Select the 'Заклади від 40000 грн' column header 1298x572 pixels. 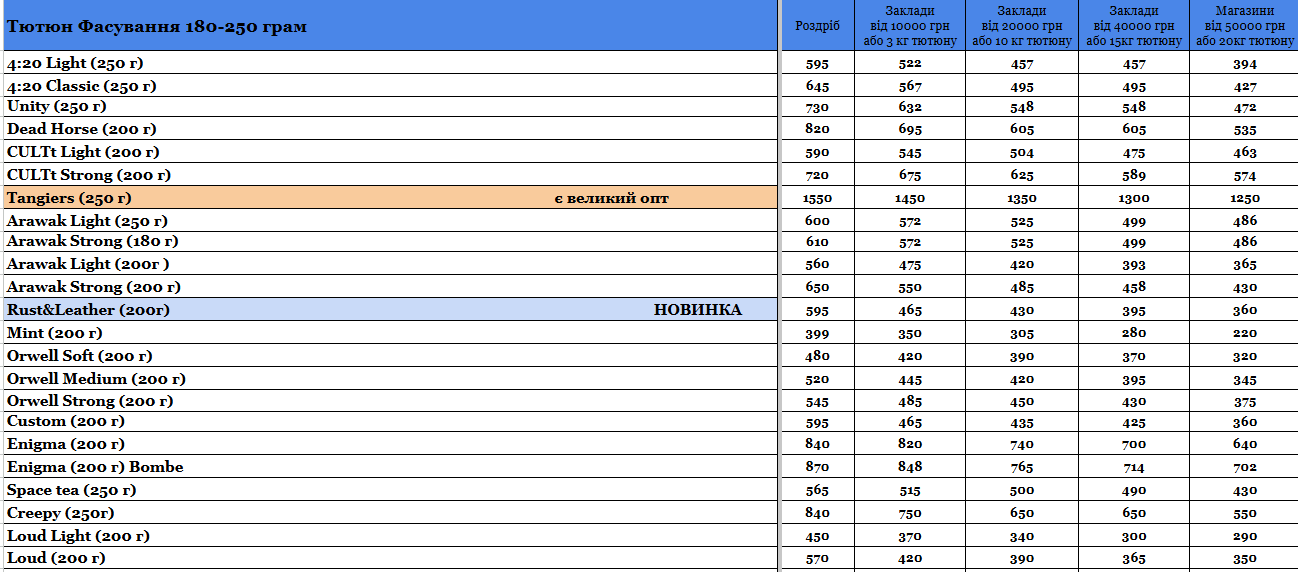[x=1134, y=26]
